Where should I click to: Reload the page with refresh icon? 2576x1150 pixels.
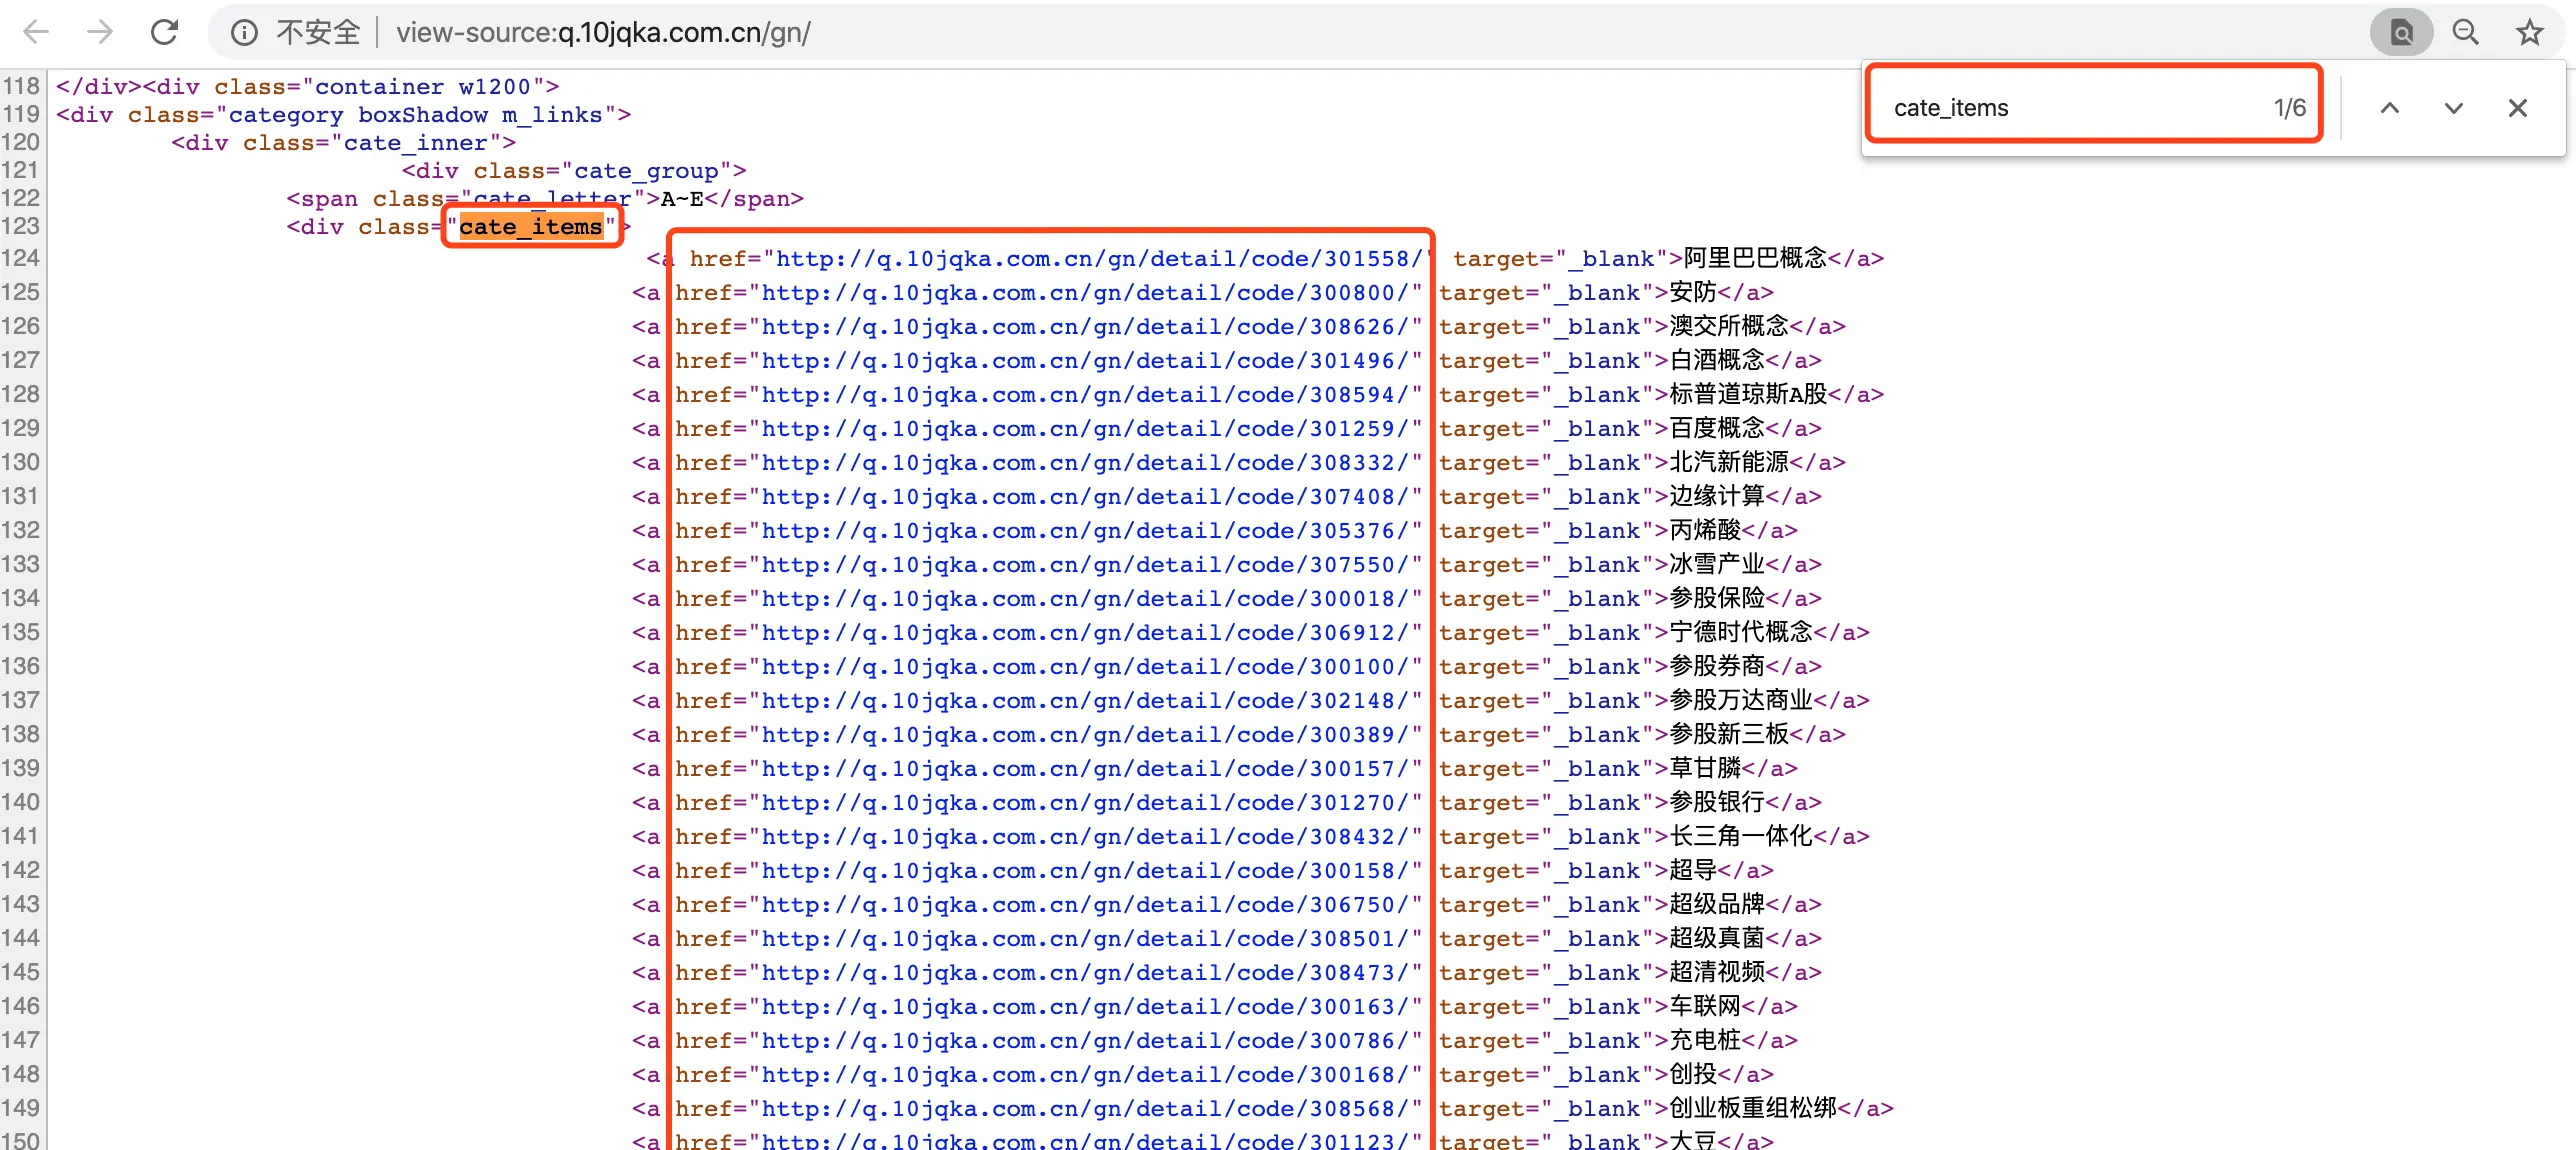click(x=165, y=32)
